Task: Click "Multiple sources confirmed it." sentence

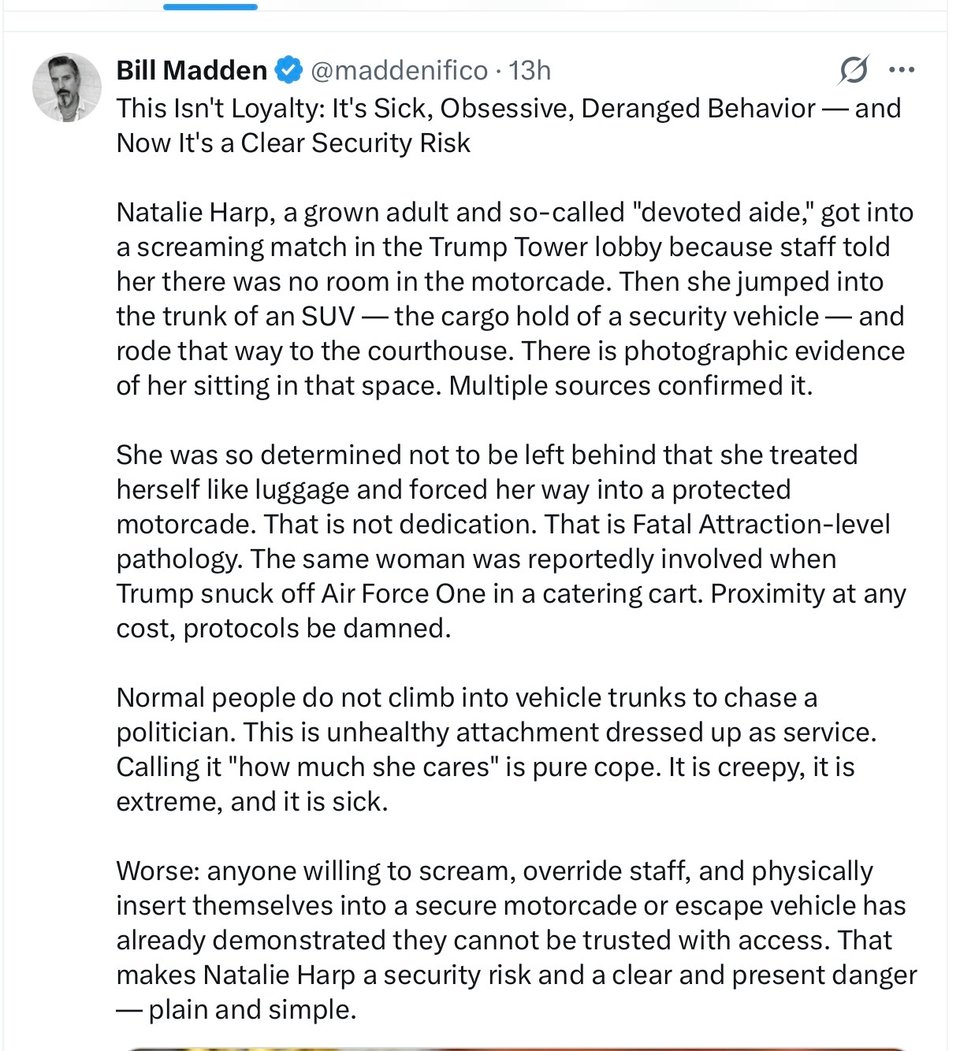Action: (631, 386)
